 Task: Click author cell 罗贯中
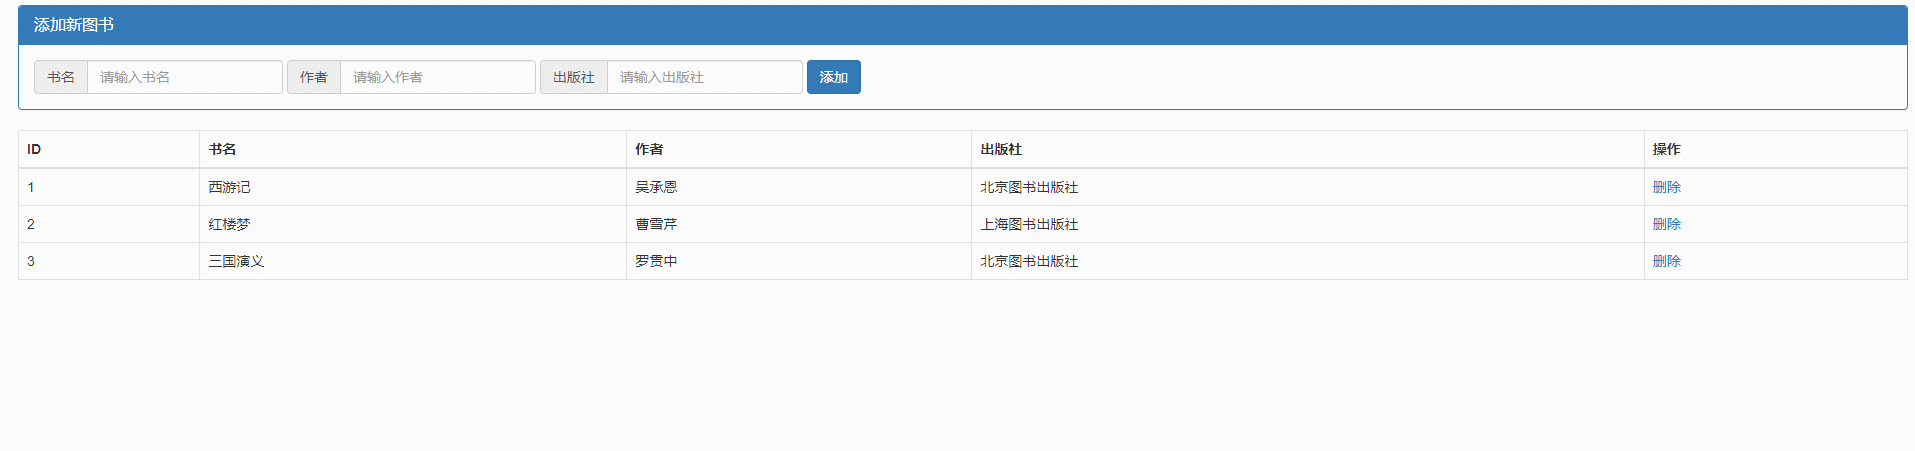coord(799,261)
